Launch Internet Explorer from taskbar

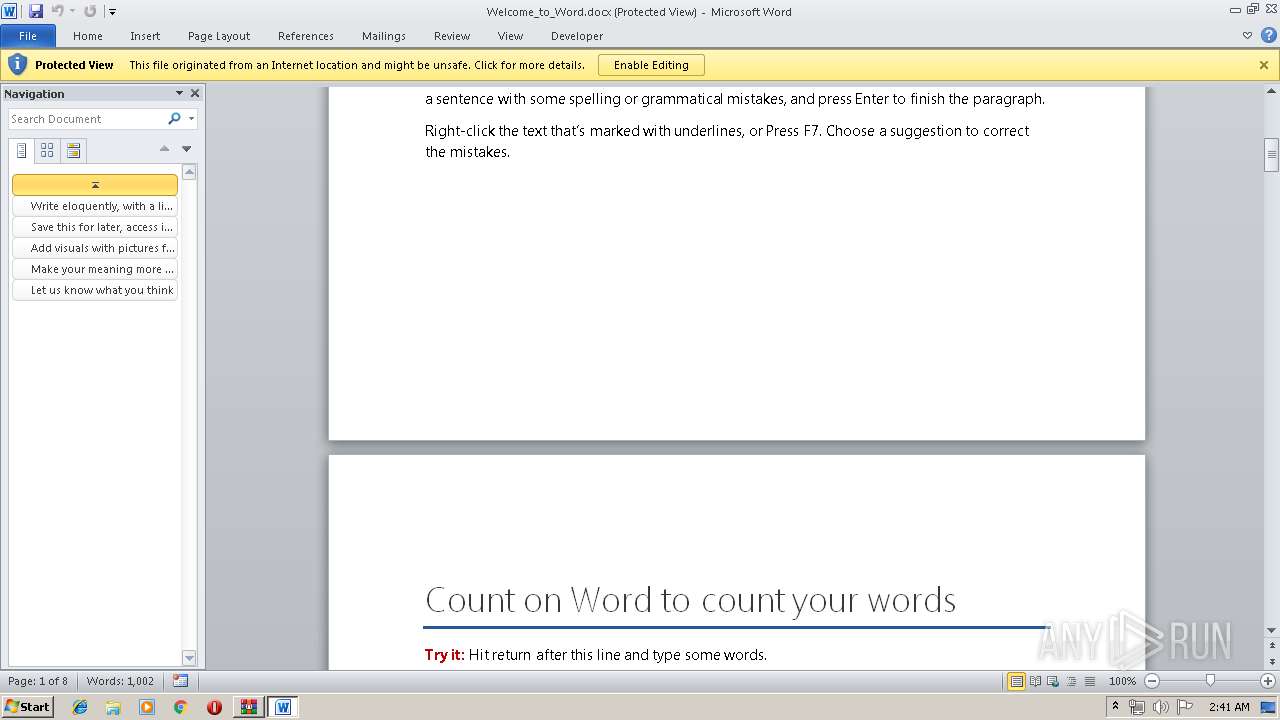80,707
